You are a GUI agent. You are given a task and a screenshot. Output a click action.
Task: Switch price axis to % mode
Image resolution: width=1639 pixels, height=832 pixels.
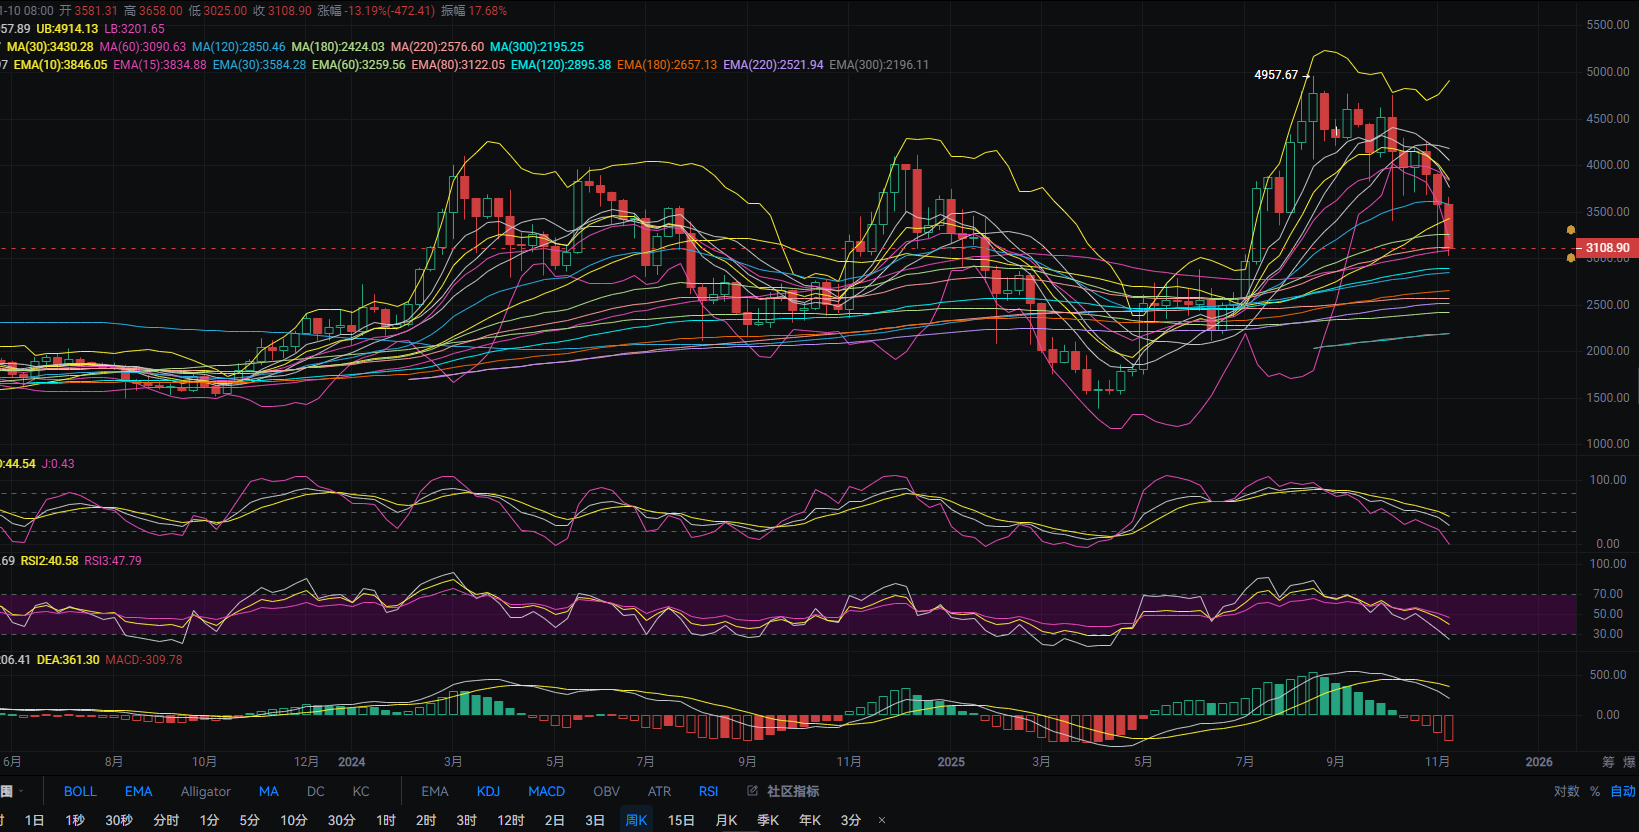(1595, 791)
